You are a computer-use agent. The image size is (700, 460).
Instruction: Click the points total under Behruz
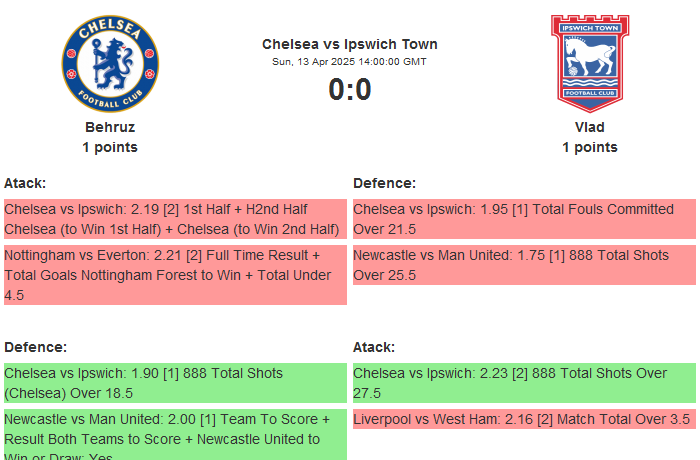point(110,147)
